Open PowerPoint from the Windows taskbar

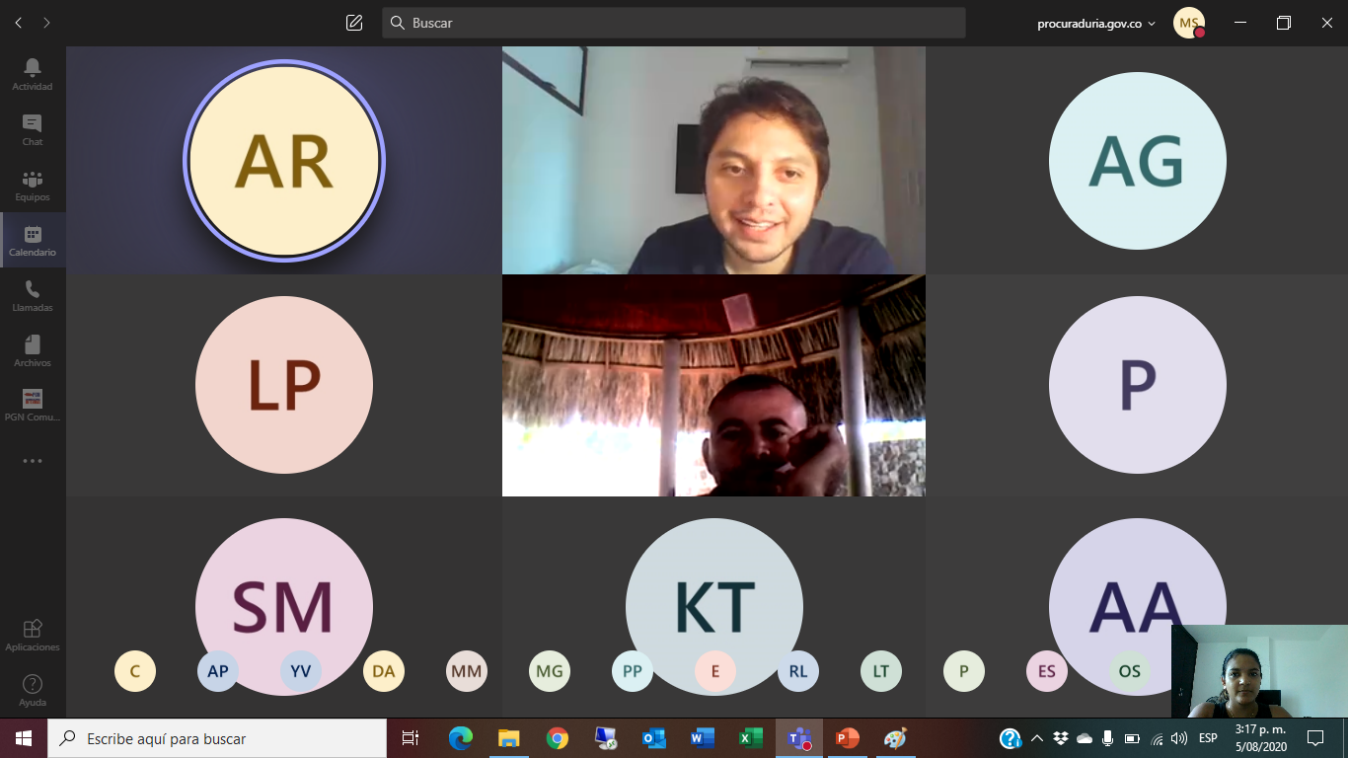coord(847,739)
